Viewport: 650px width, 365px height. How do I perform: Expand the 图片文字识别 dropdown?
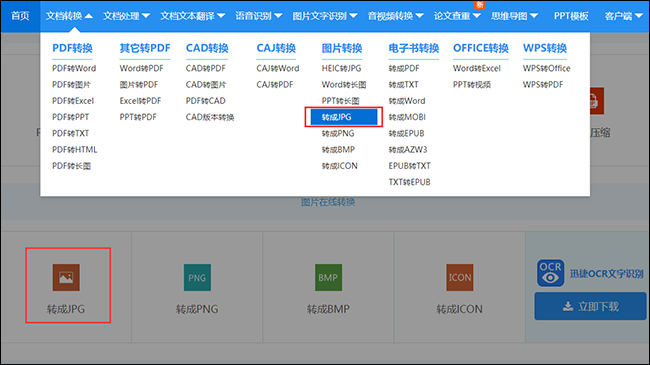click(325, 16)
